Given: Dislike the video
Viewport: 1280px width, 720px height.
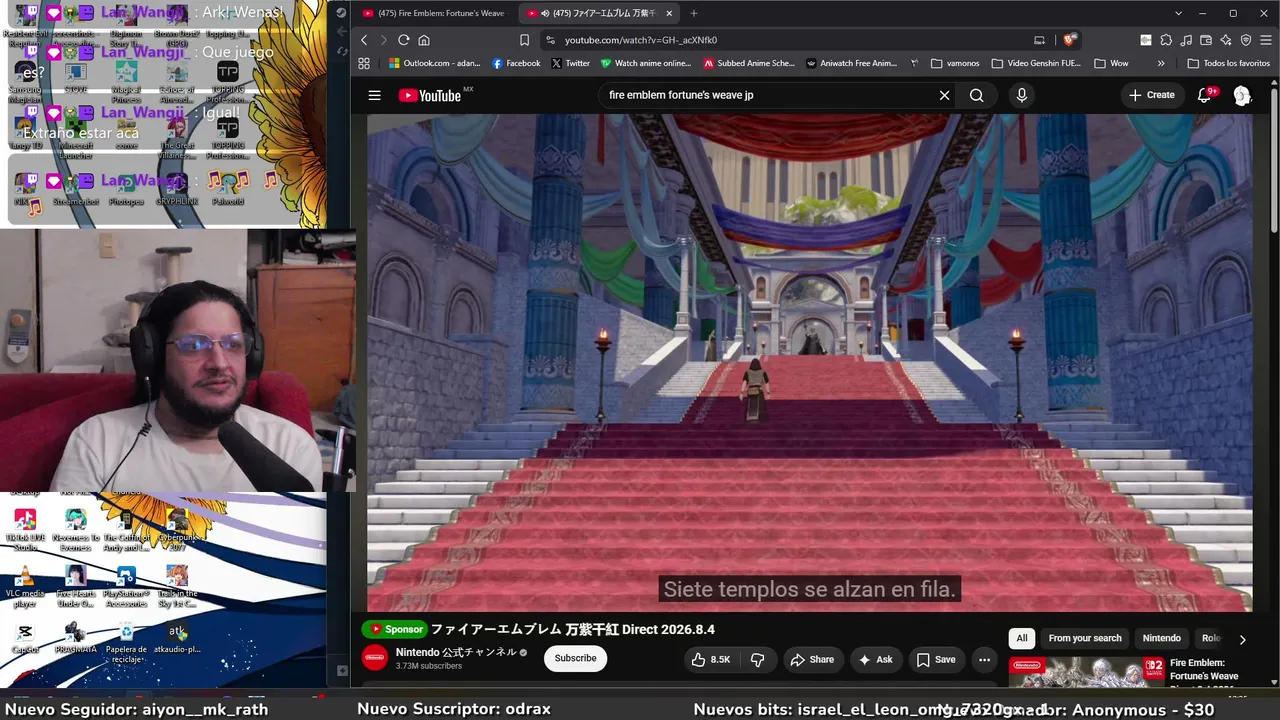Looking at the screenshot, I should point(757,659).
